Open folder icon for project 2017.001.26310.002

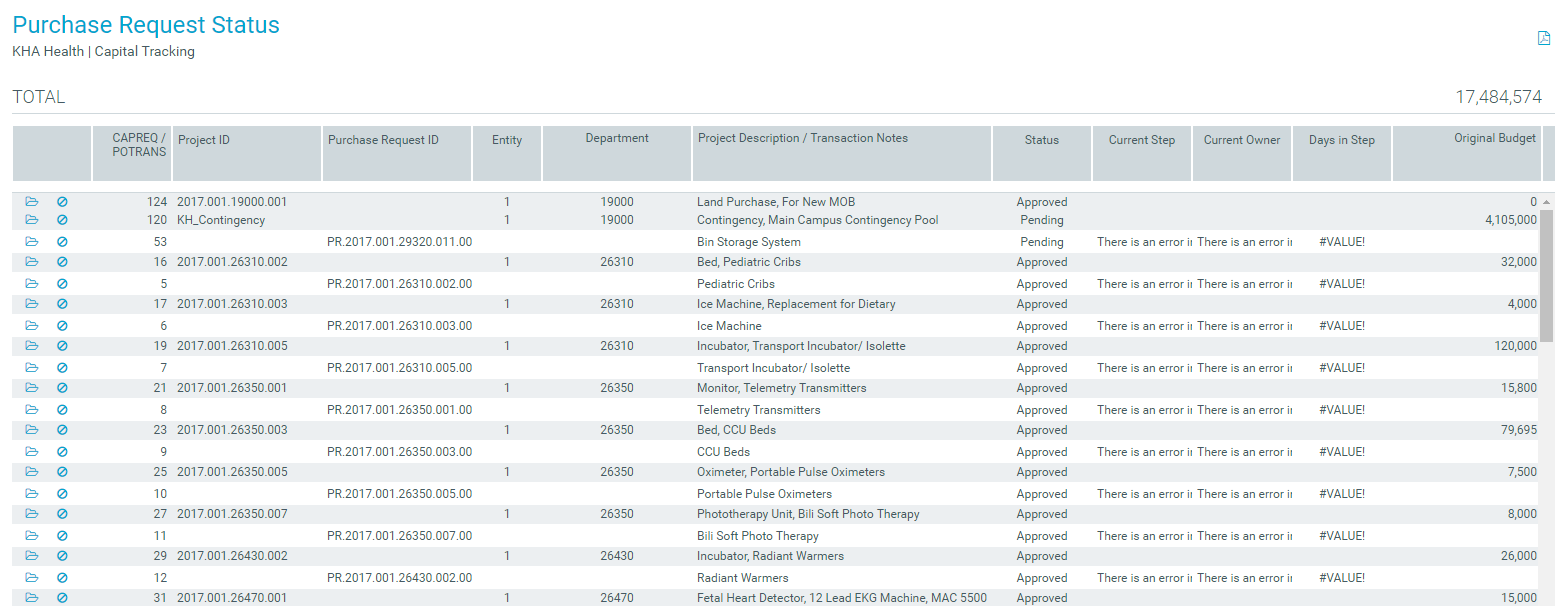click(x=32, y=262)
